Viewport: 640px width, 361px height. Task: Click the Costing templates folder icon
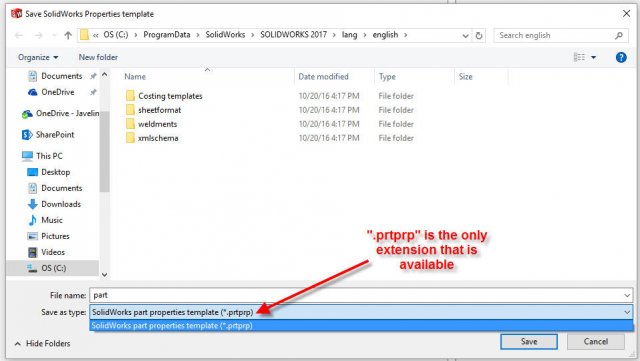tap(130, 96)
